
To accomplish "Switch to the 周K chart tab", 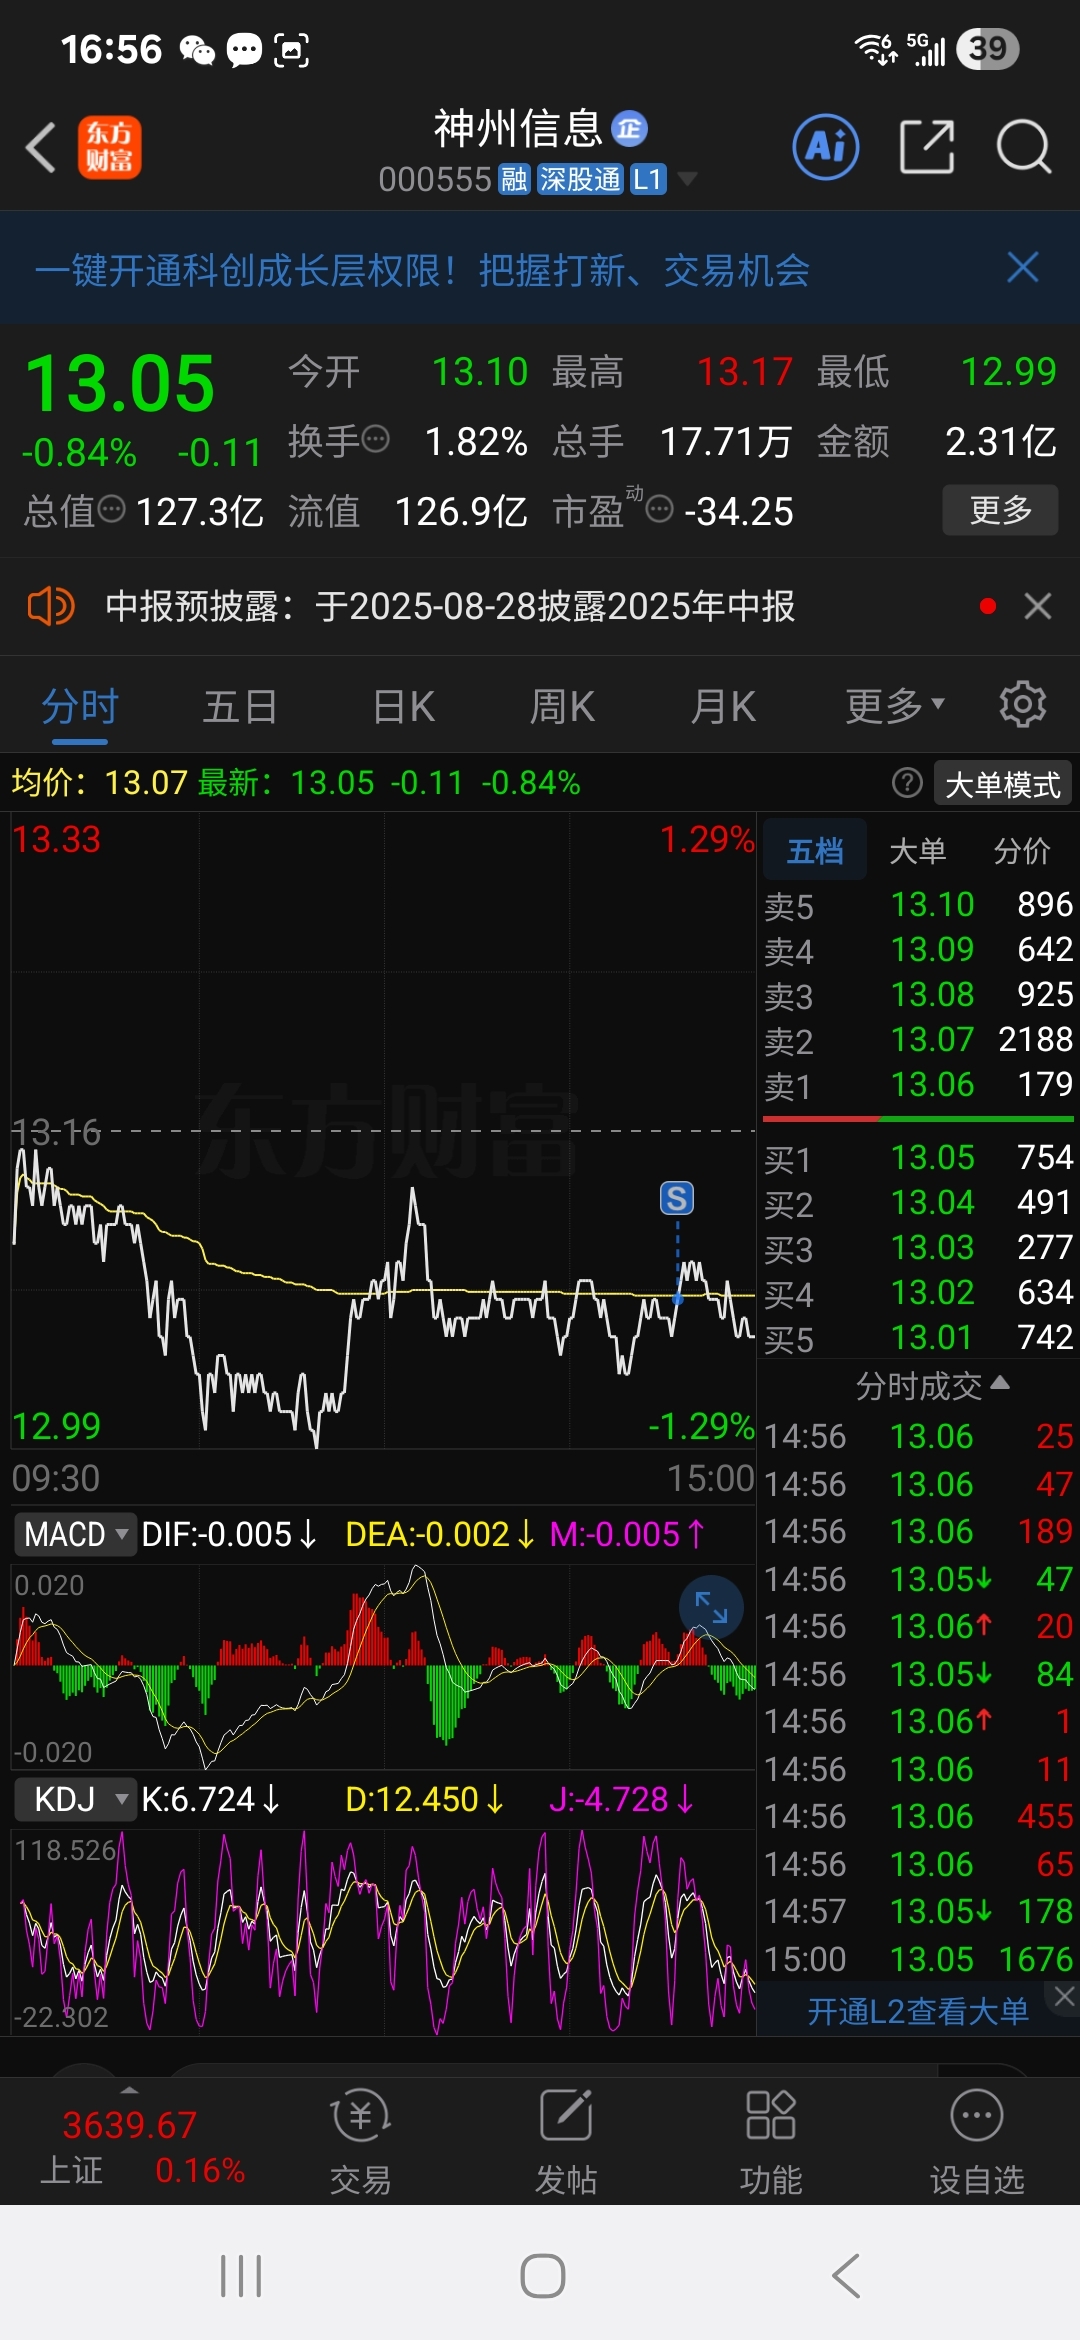I will (x=562, y=708).
